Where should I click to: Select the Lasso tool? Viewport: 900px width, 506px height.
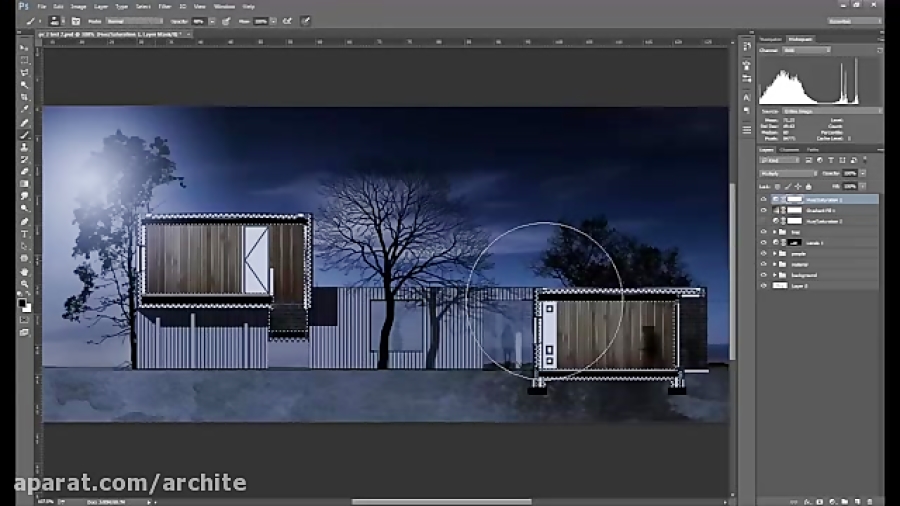(x=24, y=73)
